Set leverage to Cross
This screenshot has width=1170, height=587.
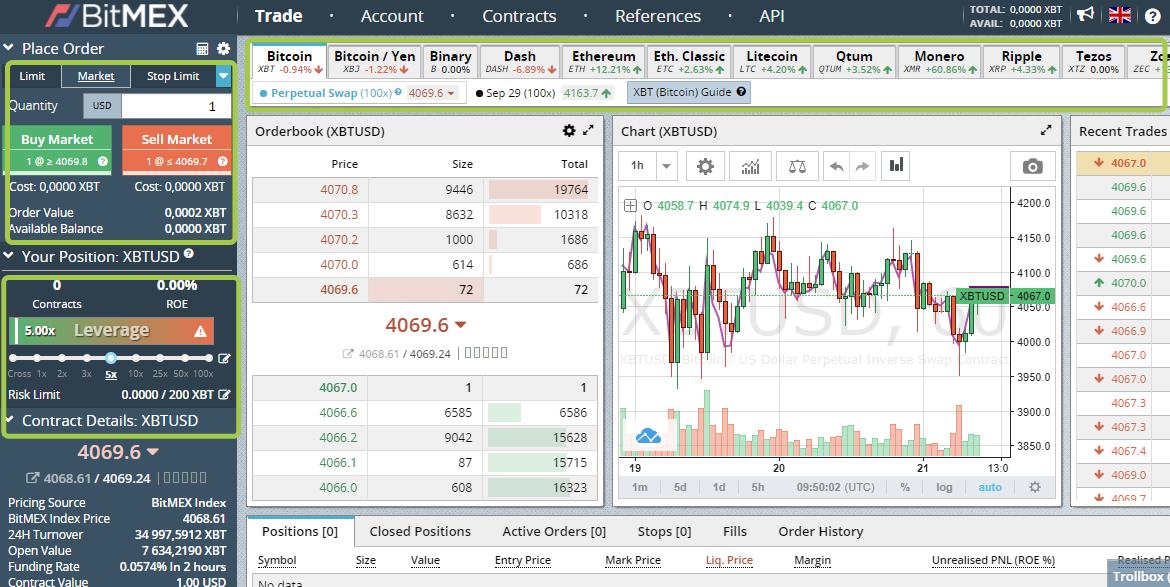coord(19,374)
